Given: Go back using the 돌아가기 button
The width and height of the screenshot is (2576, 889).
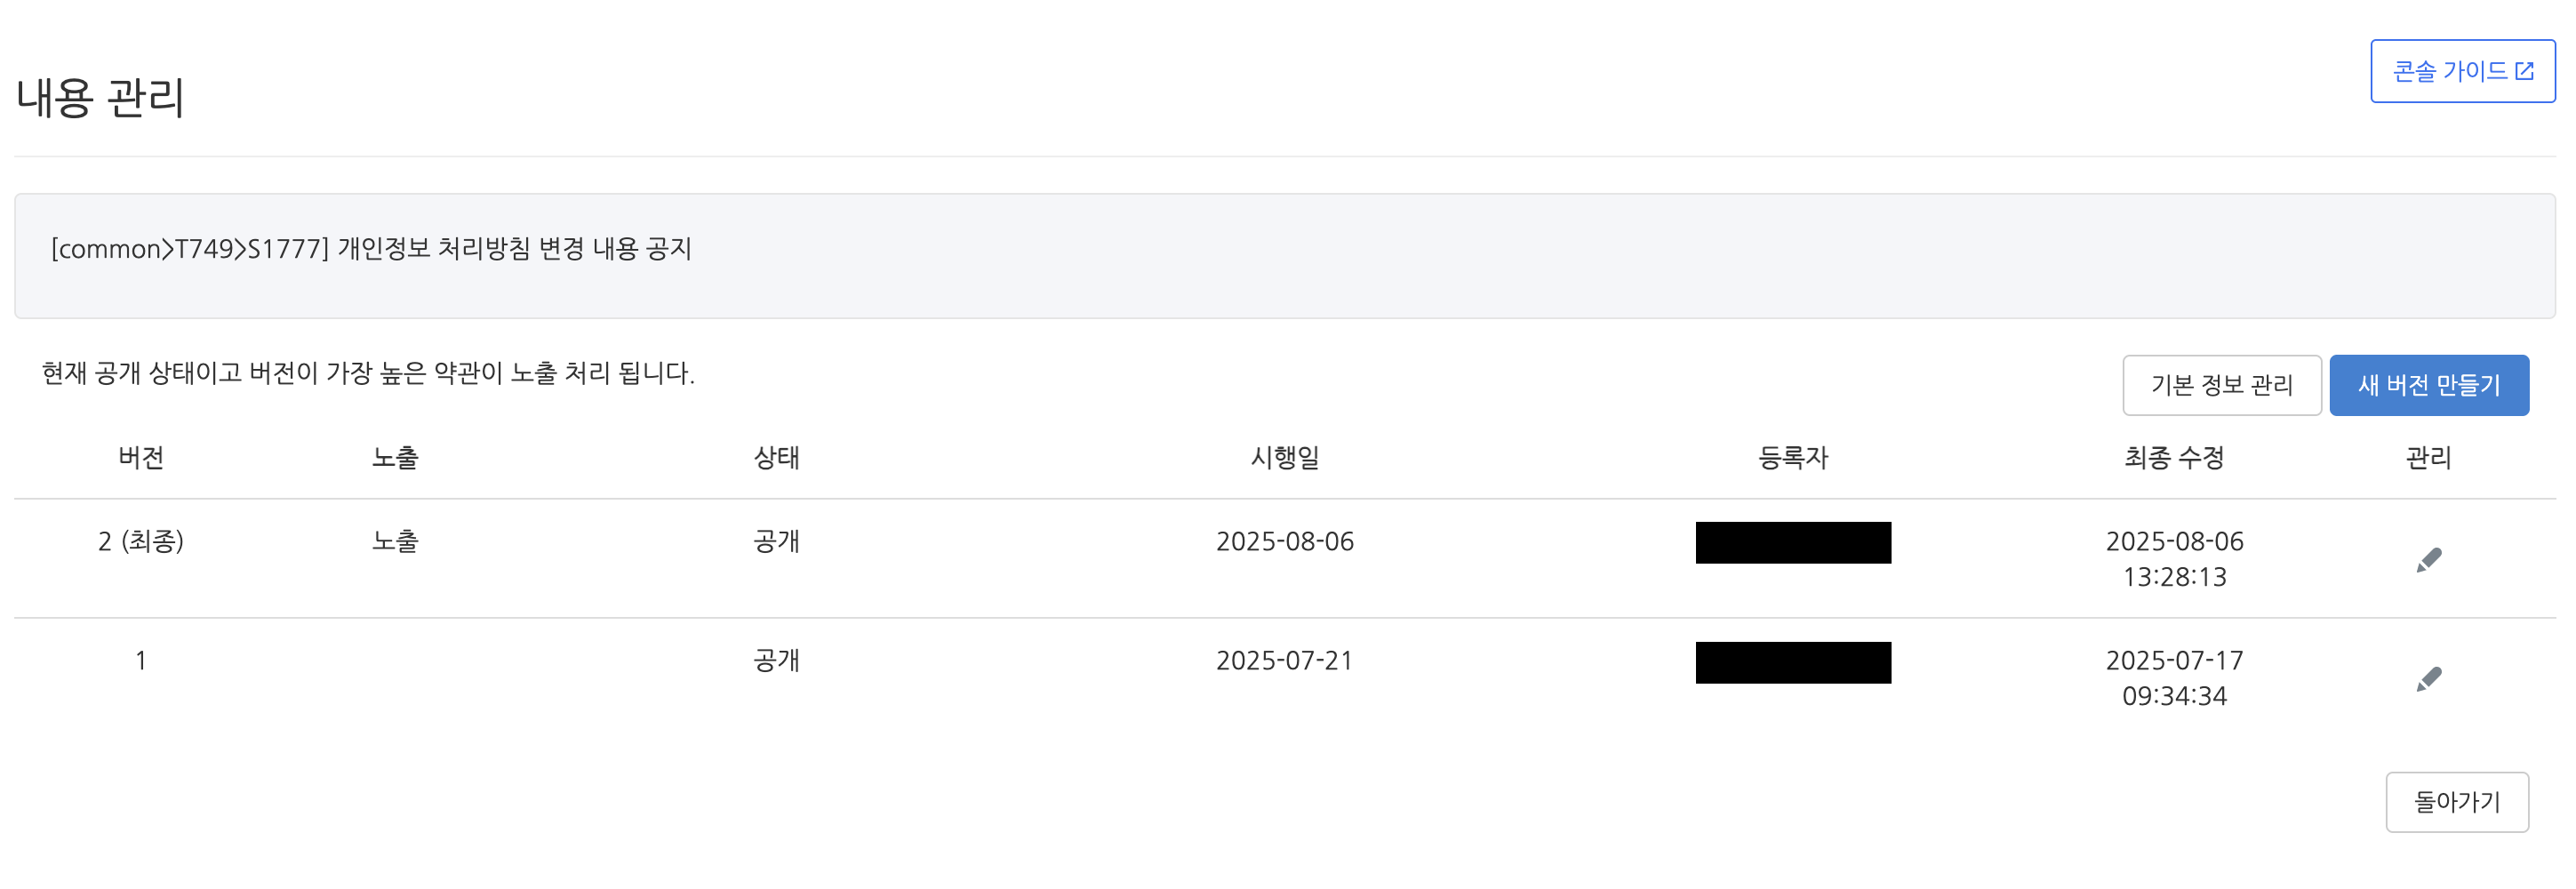Looking at the screenshot, I should (x=2456, y=801).
